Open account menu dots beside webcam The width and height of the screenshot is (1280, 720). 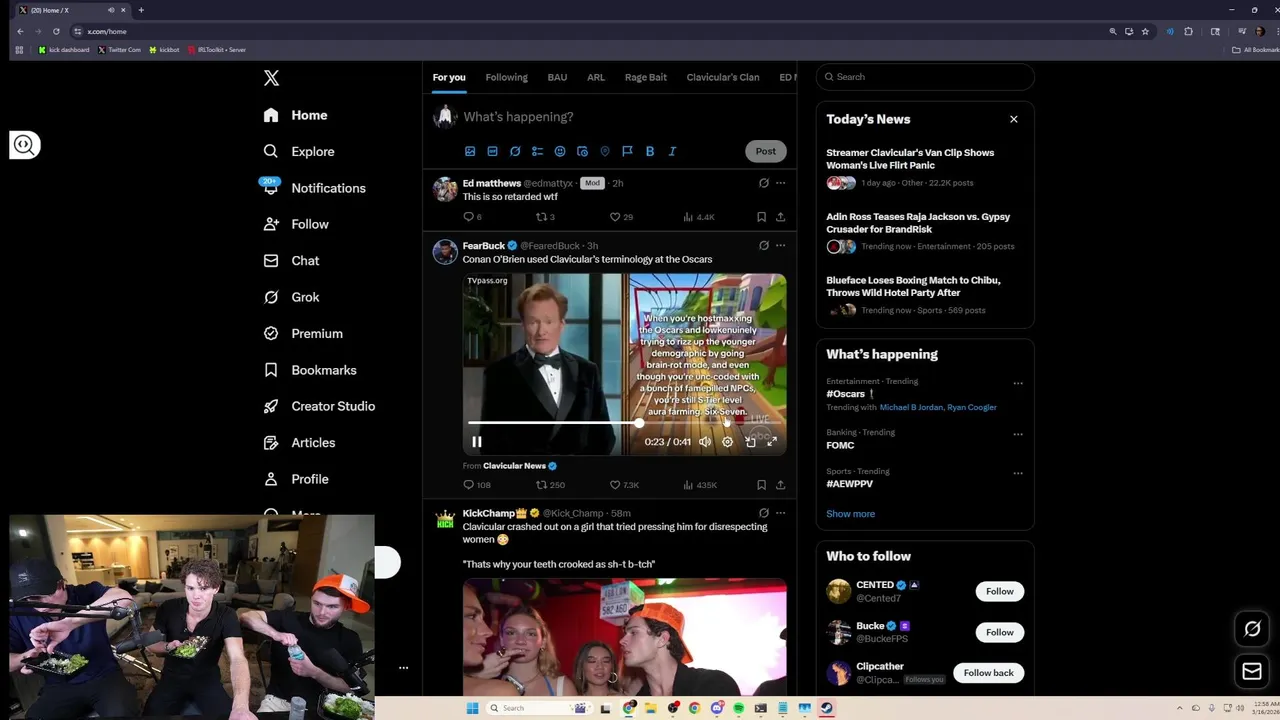click(x=403, y=667)
